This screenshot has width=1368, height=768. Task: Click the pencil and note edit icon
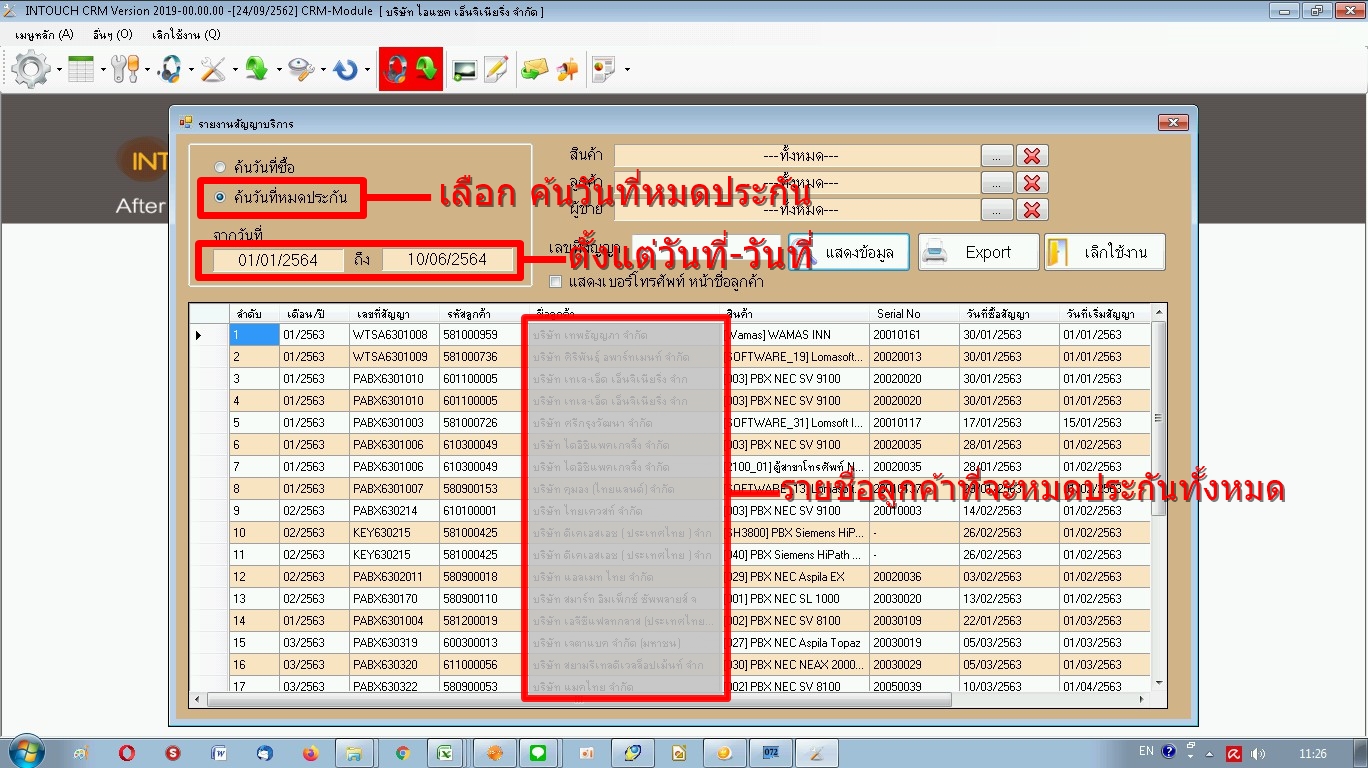pos(496,69)
